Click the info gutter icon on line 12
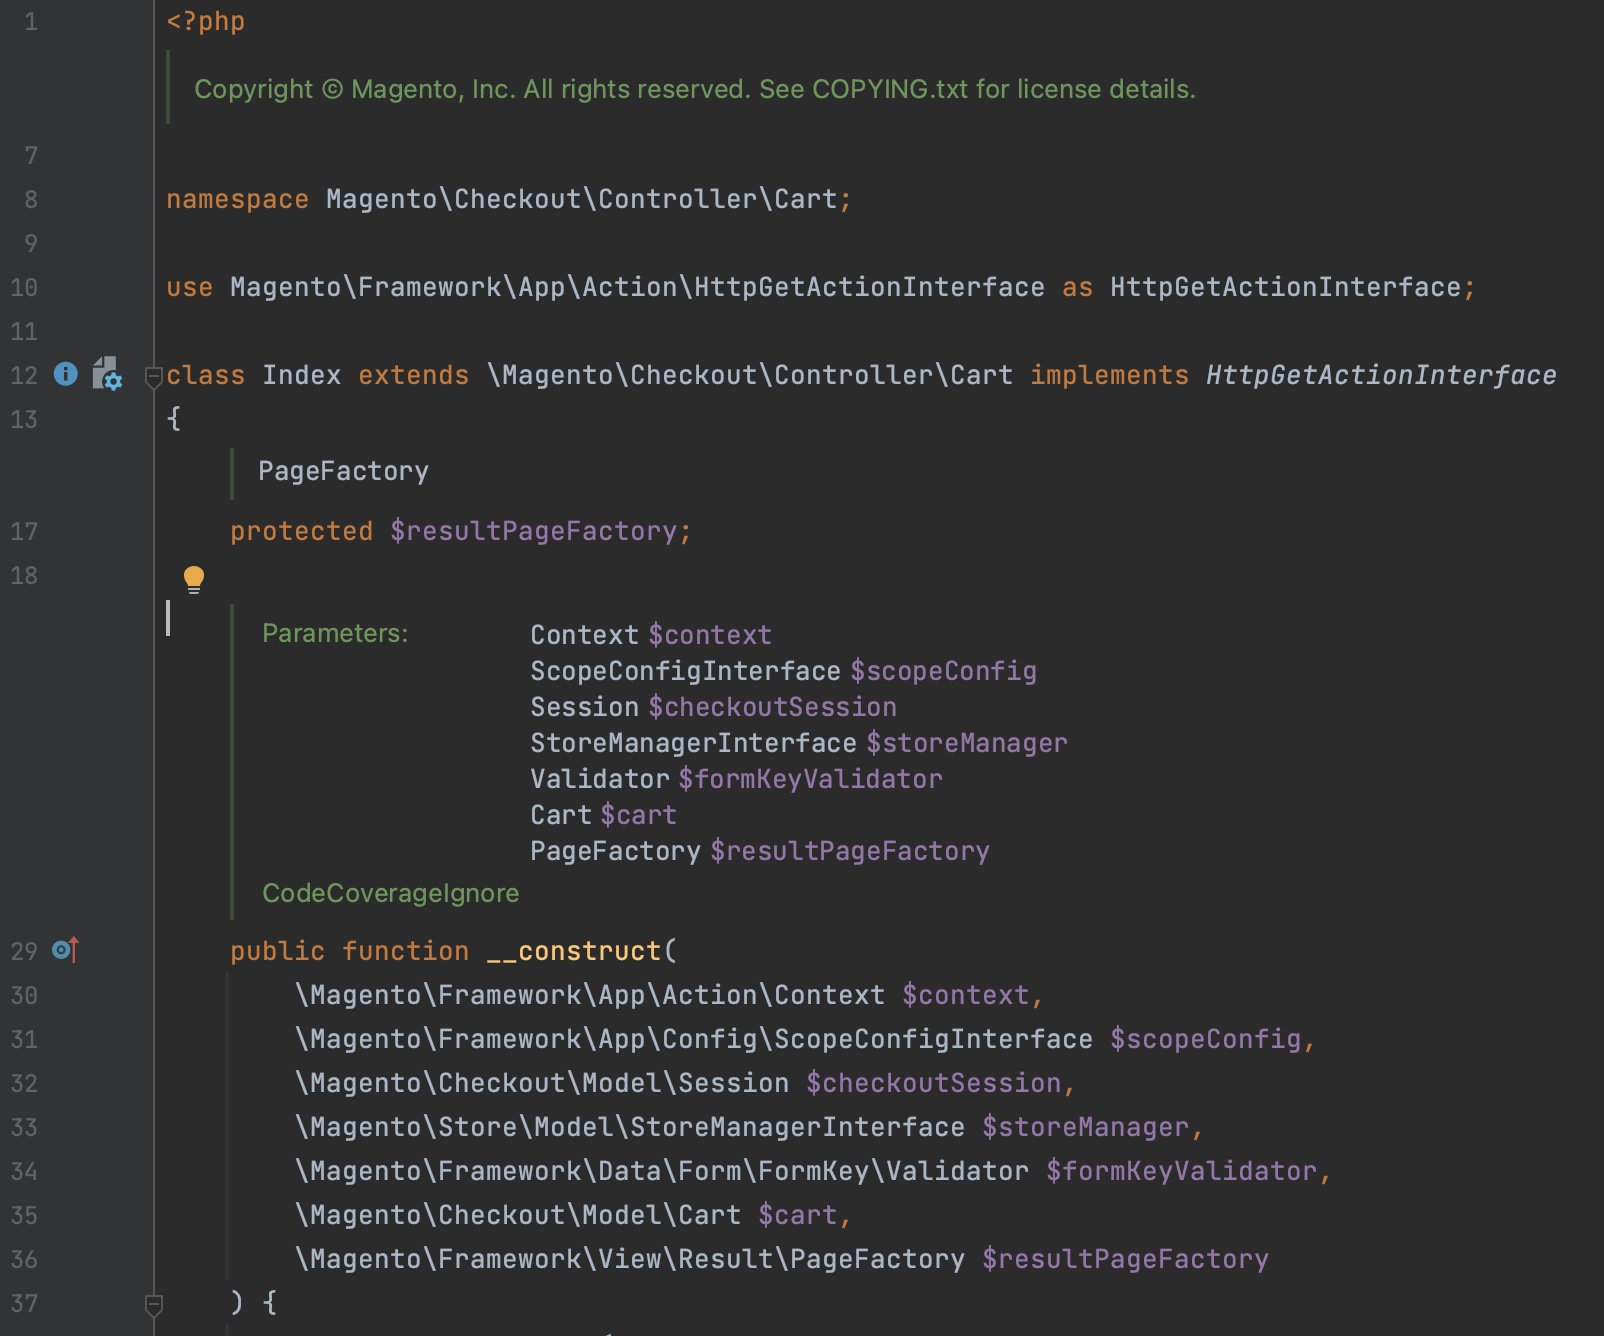The width and height of the screenshot is (1604, 1336). pos(65,374)
